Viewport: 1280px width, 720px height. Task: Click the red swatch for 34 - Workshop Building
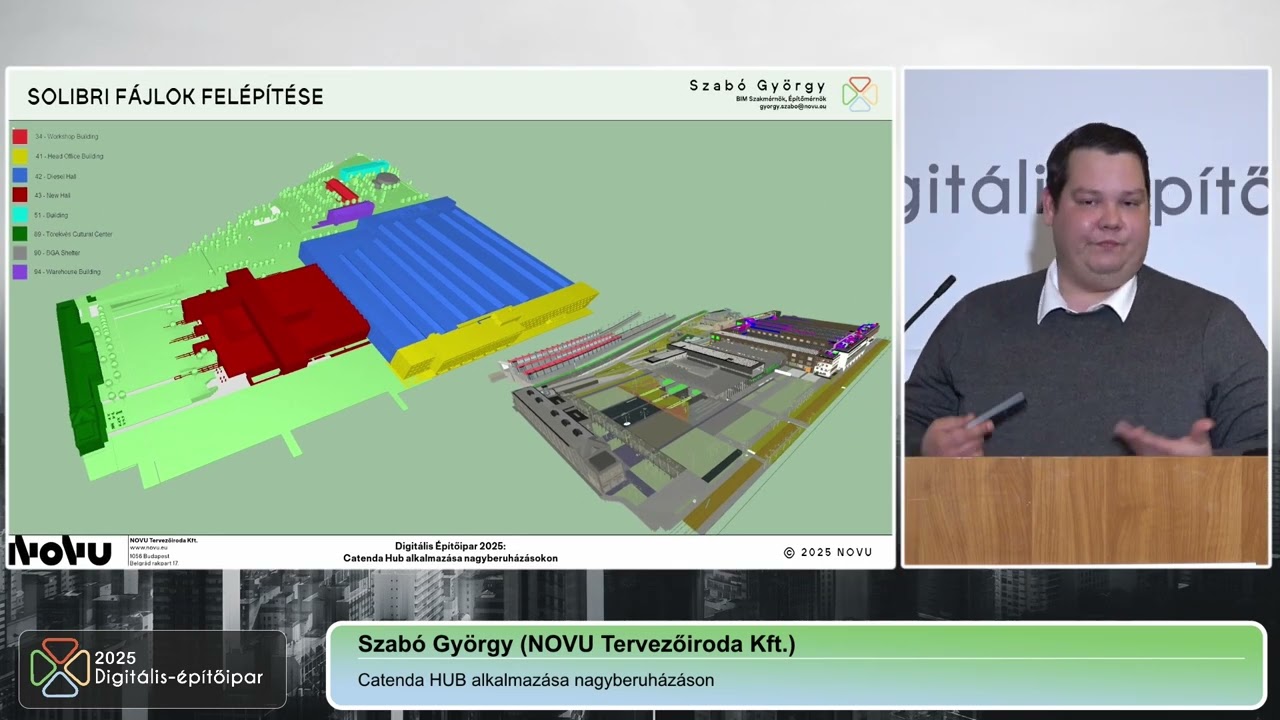(x=19, y=136)
